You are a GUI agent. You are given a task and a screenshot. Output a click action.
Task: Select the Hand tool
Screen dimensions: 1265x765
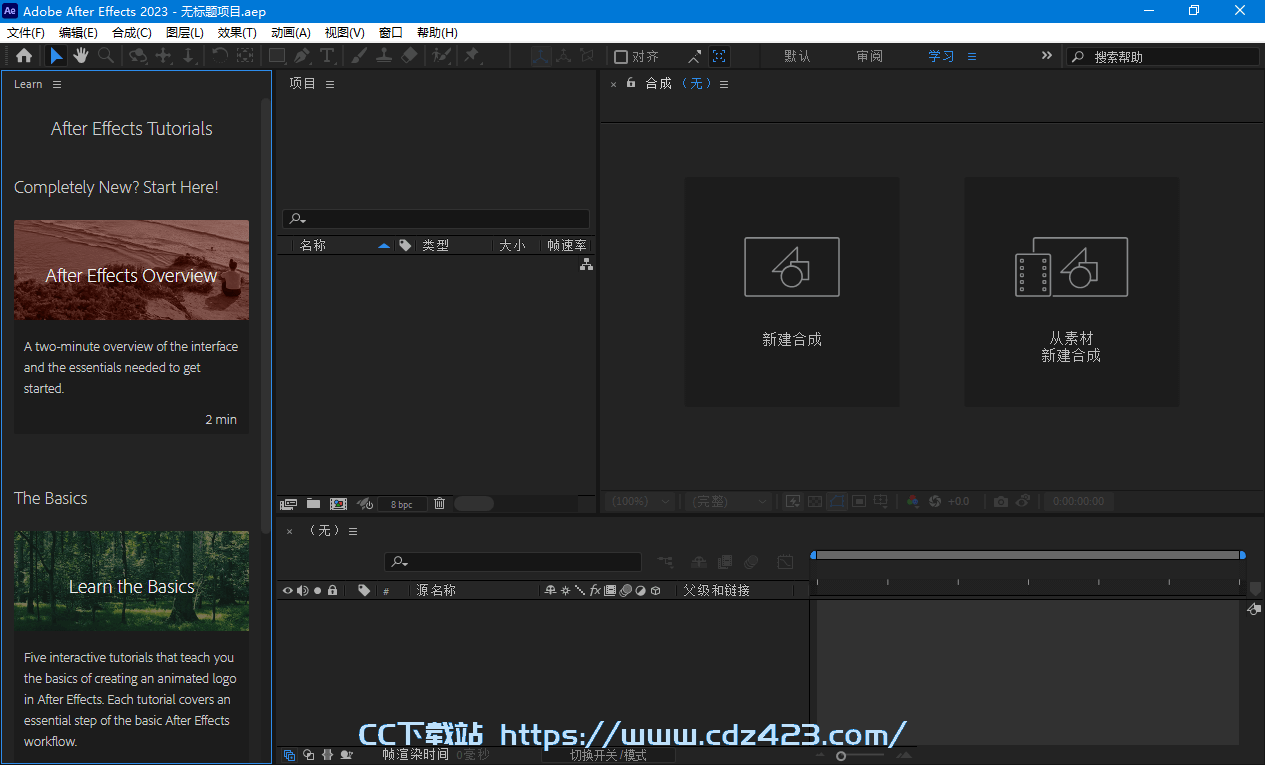(80, 56)
